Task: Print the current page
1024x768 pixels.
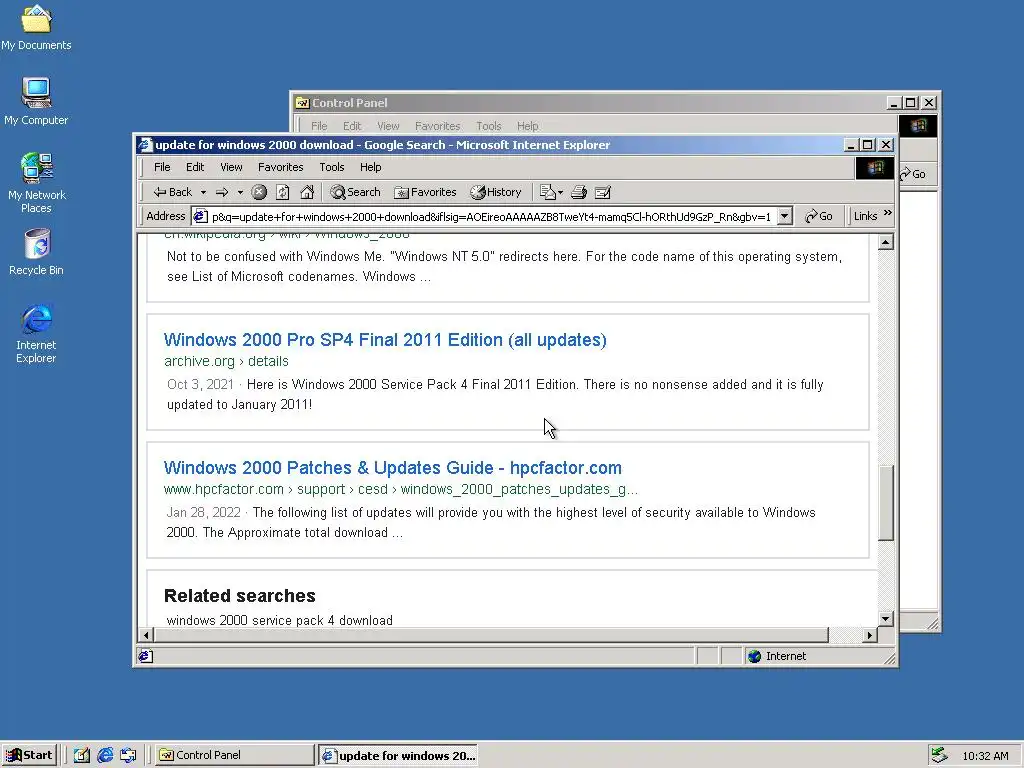Action: coord(579,192)
